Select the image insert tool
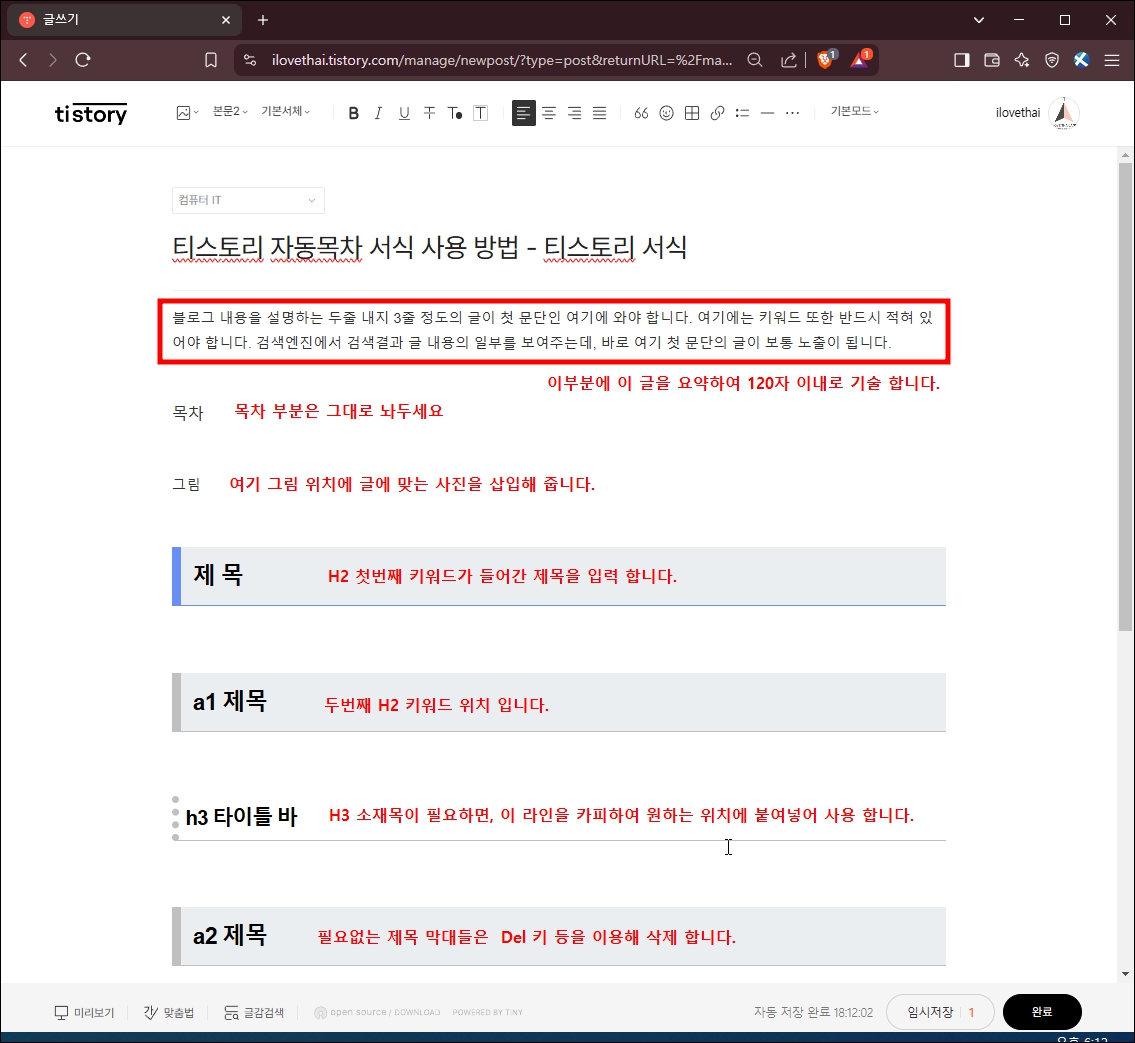Image resolution: width=1135 pixels, height=1043 pixels. [x=183, y=112]
